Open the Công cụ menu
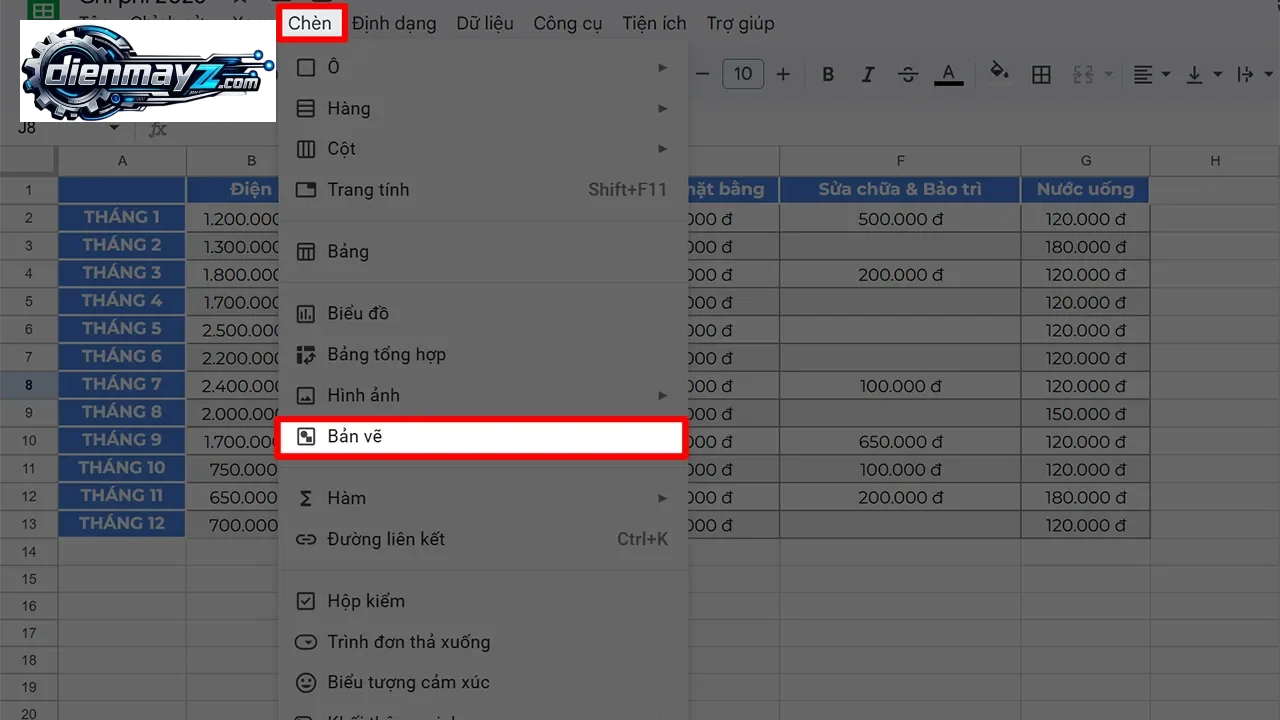This screenshot has height=720, width=1280. (x=568, y=23)
